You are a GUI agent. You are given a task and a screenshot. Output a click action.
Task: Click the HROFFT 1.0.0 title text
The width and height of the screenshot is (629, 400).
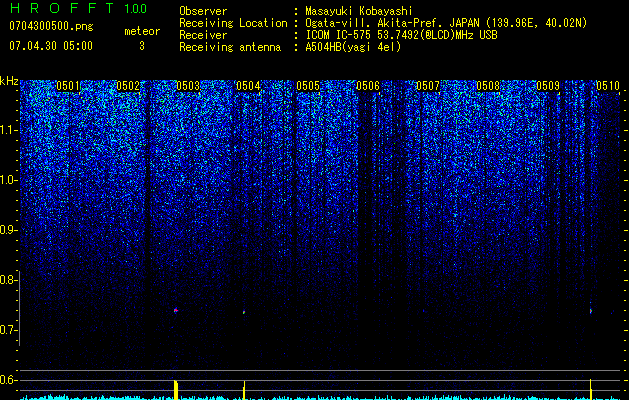(78, 8)
